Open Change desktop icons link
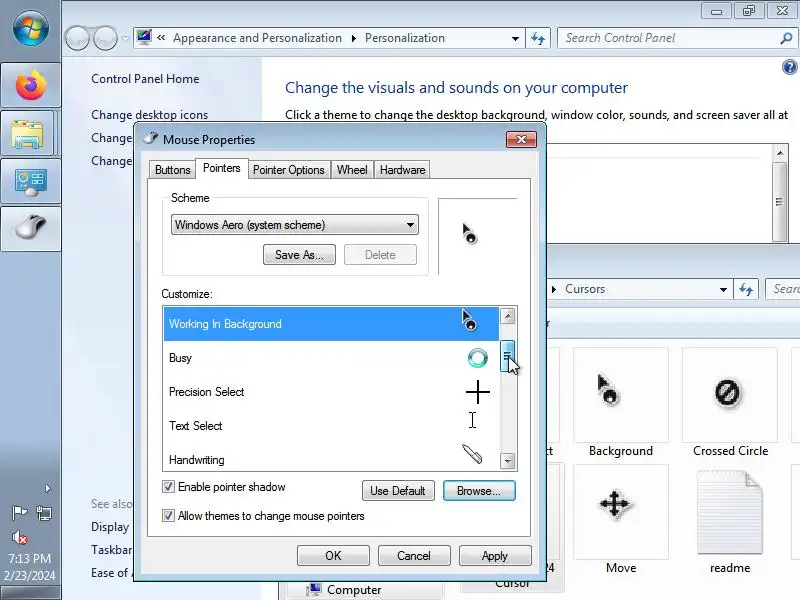This screenshot has width=800, height=600. tap(149, 115)
